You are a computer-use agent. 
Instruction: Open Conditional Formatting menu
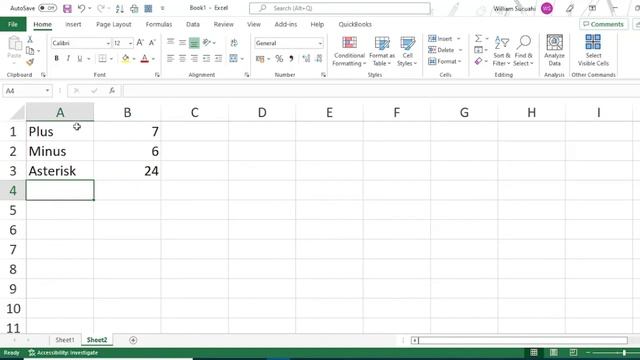(349, 51)
